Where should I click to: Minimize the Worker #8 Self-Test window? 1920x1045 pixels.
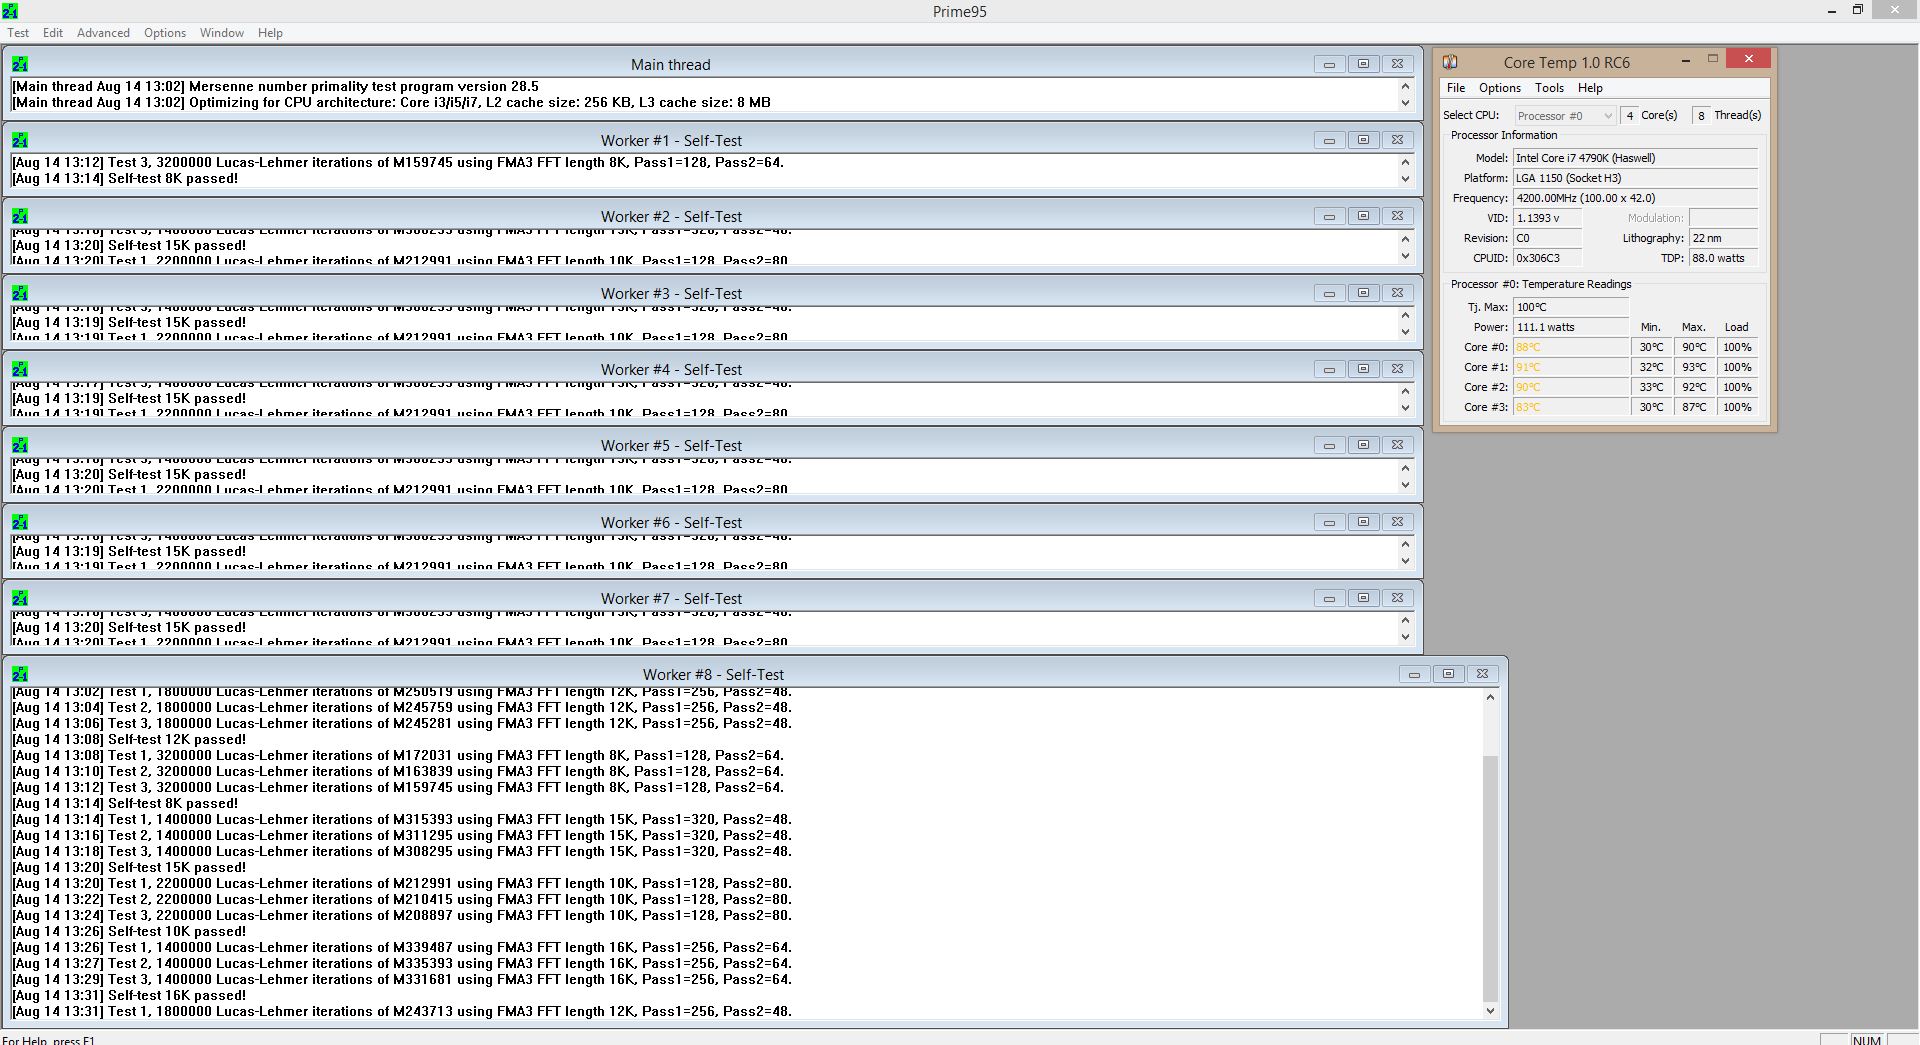tap(1414, 674)
